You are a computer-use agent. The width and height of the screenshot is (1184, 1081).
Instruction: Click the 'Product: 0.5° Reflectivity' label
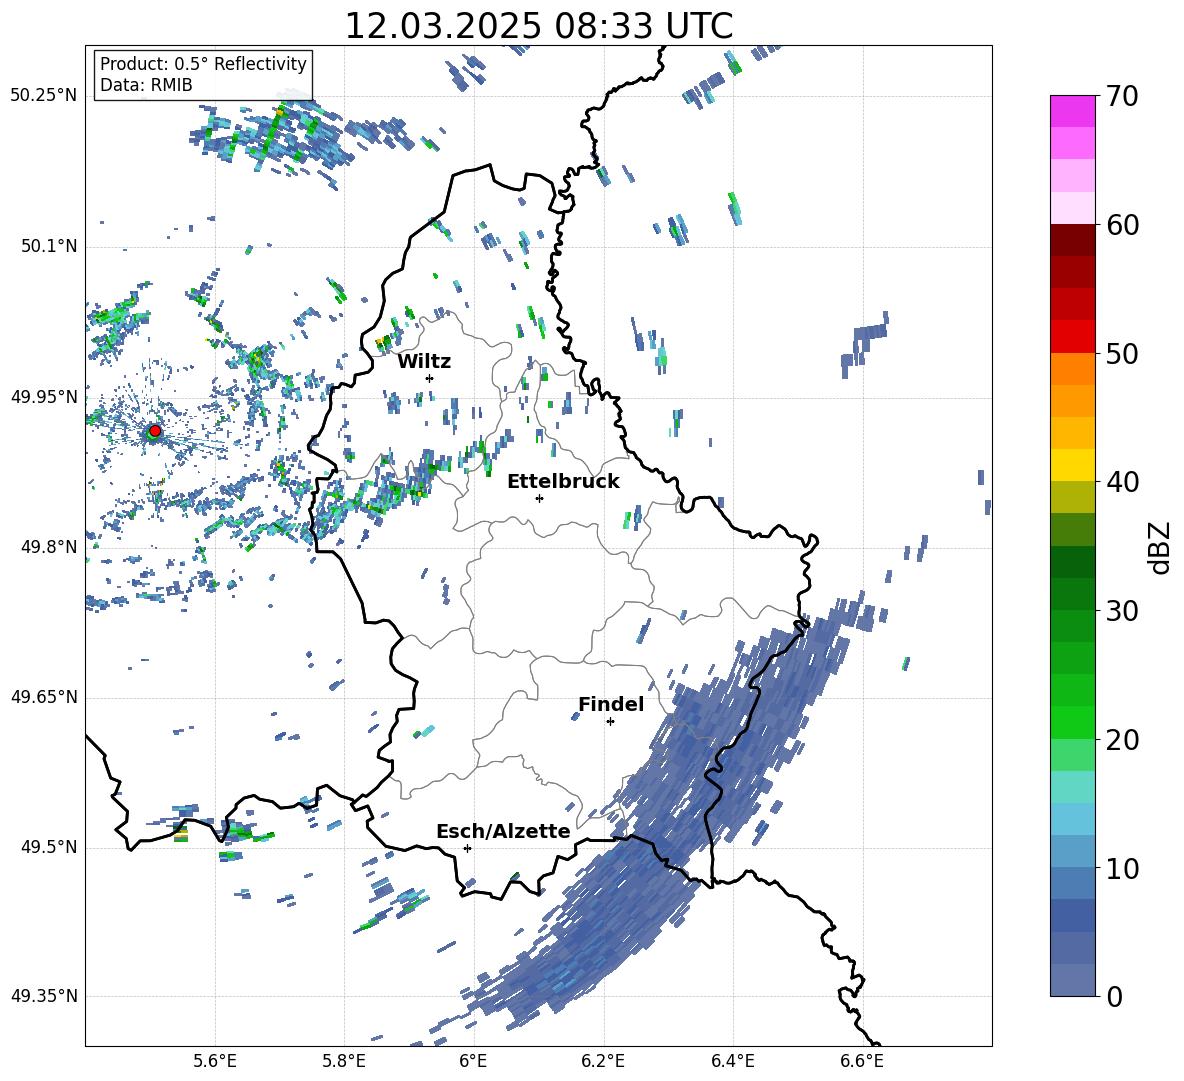pyautogui.click(x=203, y=63)
